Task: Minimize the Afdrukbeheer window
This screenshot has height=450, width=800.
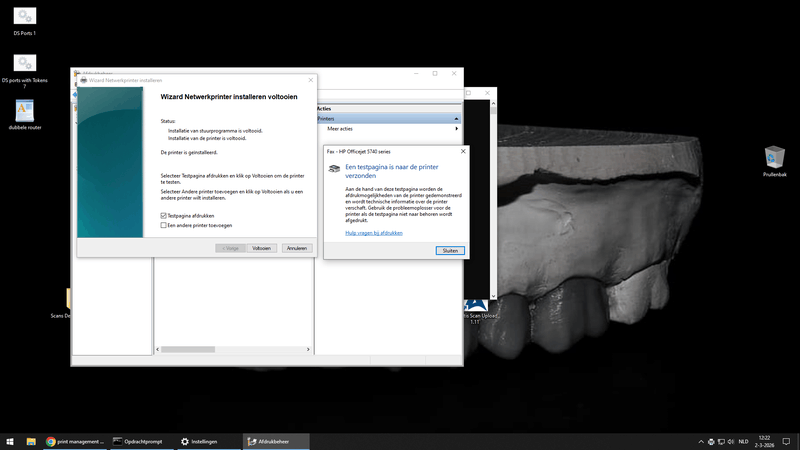Action: [416, 73]
